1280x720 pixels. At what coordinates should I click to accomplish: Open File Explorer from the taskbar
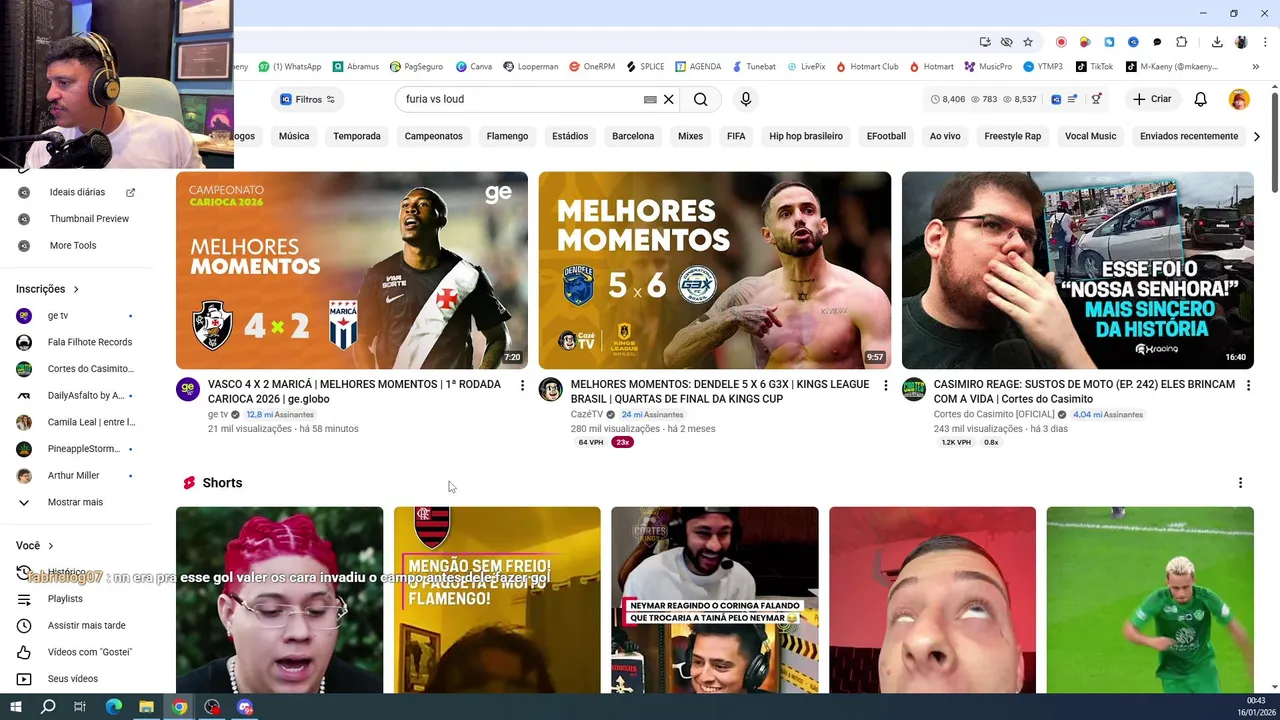click(x=146, y=707)
